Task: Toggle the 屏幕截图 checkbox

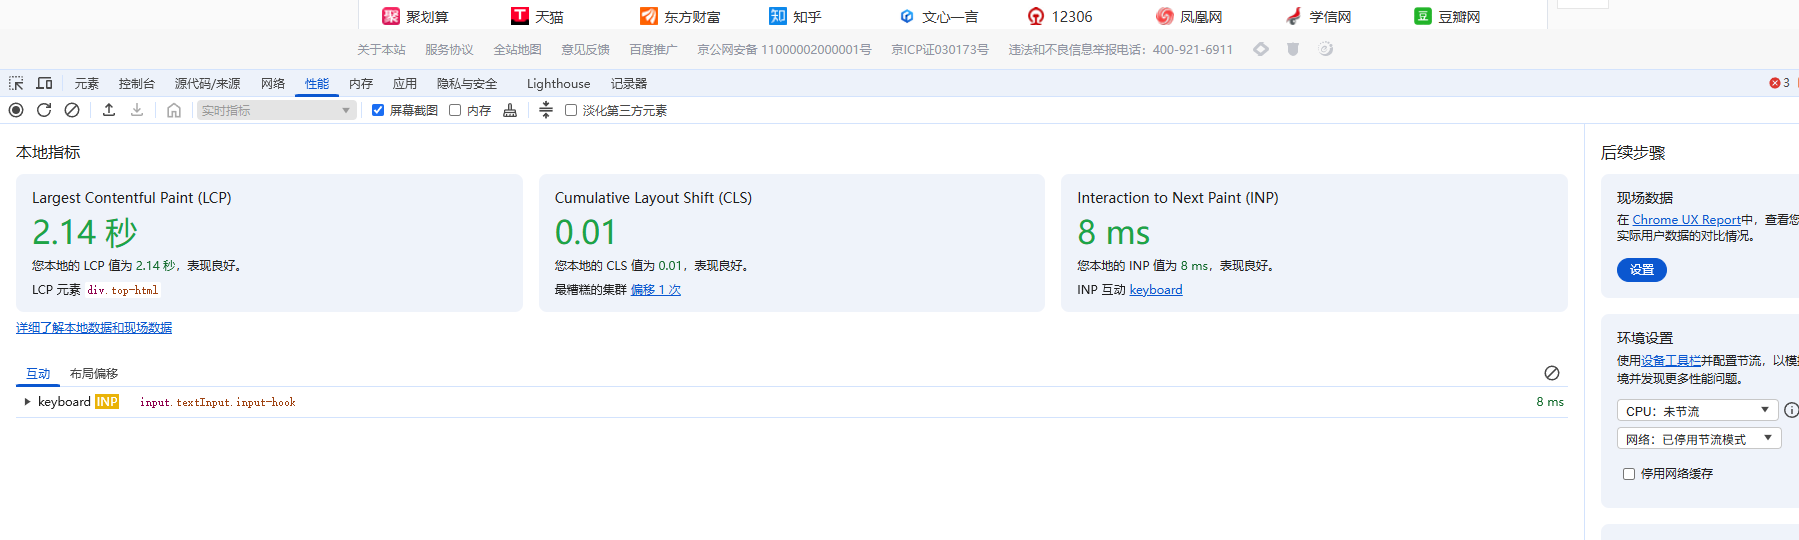Action: click(x=378, y=110)
